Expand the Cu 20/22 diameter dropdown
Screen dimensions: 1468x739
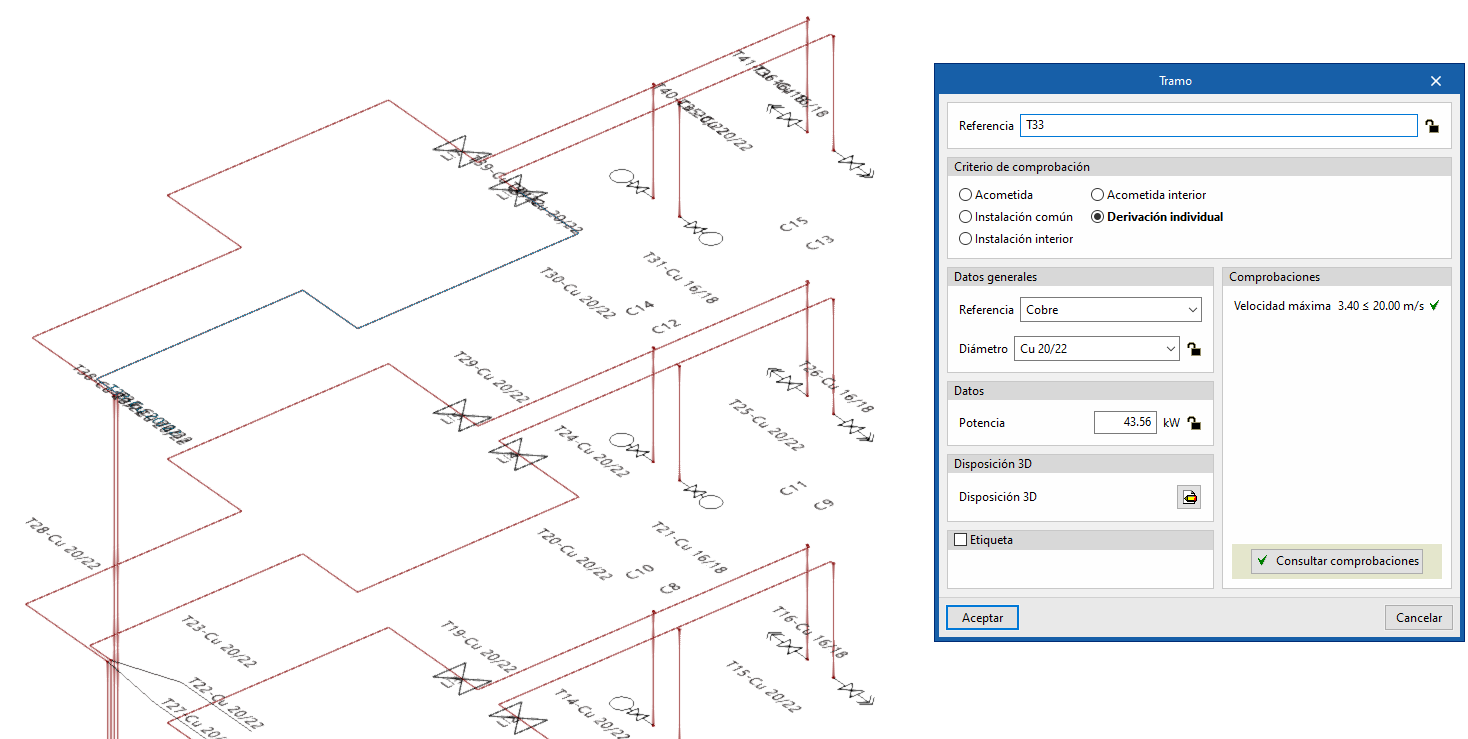(1097, 349)
